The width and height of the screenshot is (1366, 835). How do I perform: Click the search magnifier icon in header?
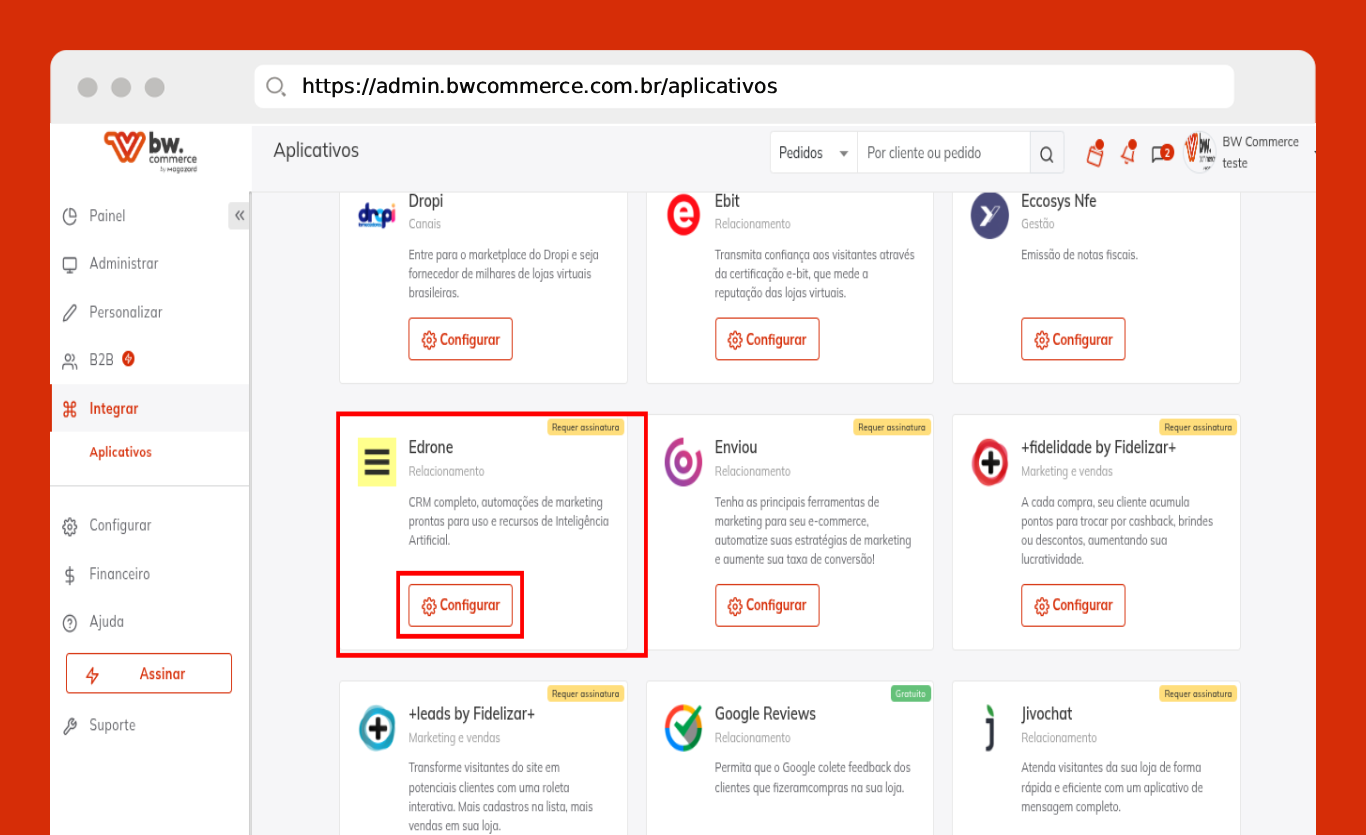pos(1046,154)
